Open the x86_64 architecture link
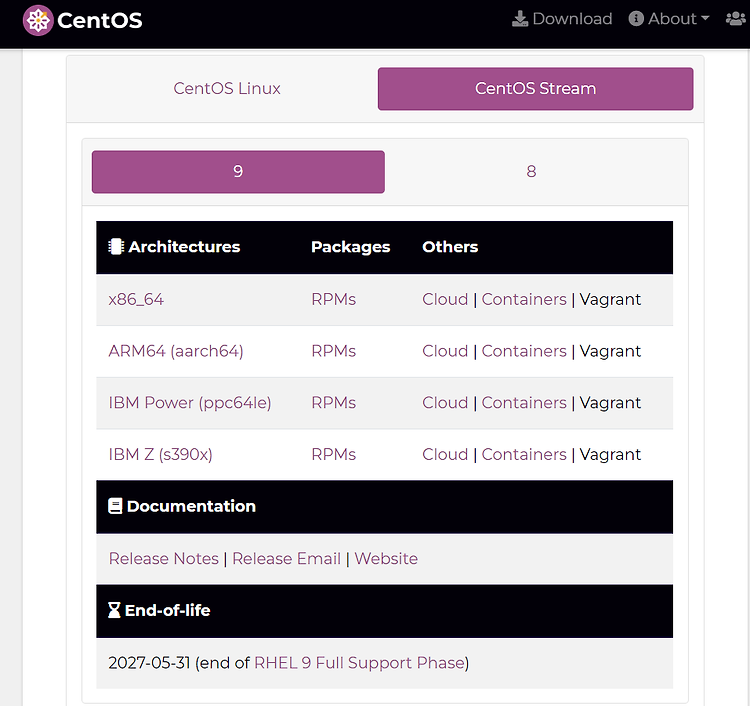The width and height of the screenshot is (750, 706). [x=136, y=299]
